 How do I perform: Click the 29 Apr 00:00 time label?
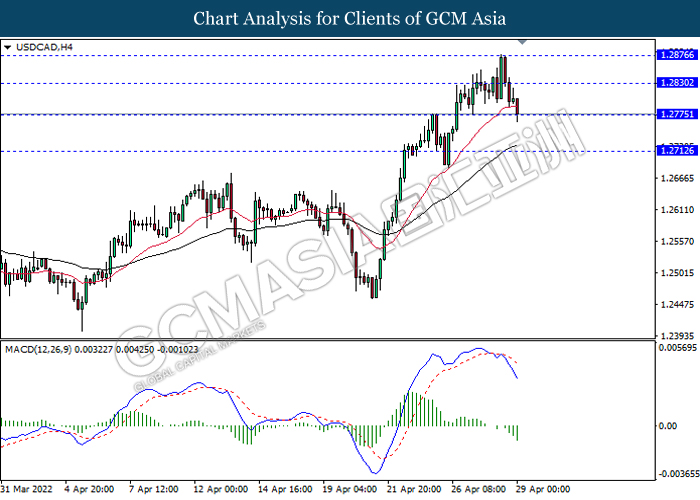point(543,489)
